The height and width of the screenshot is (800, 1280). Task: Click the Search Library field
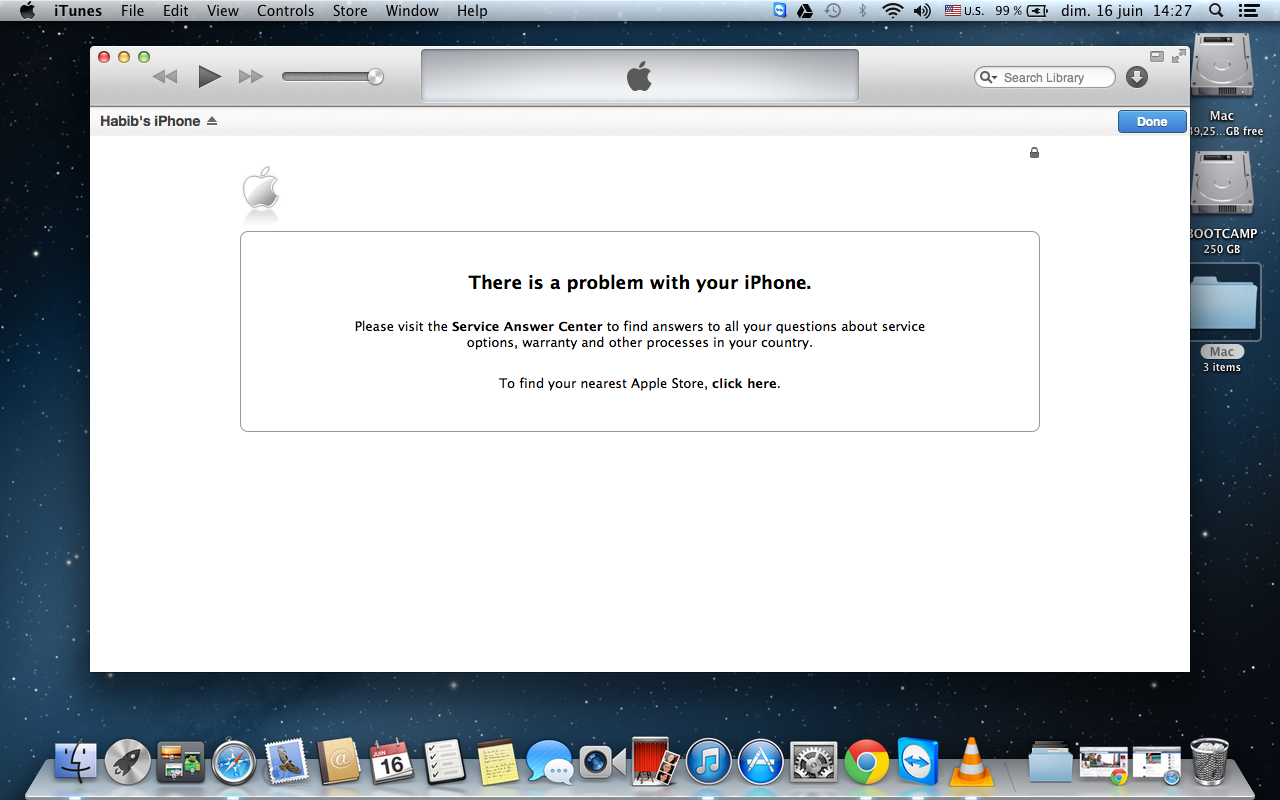(1045, 77)
